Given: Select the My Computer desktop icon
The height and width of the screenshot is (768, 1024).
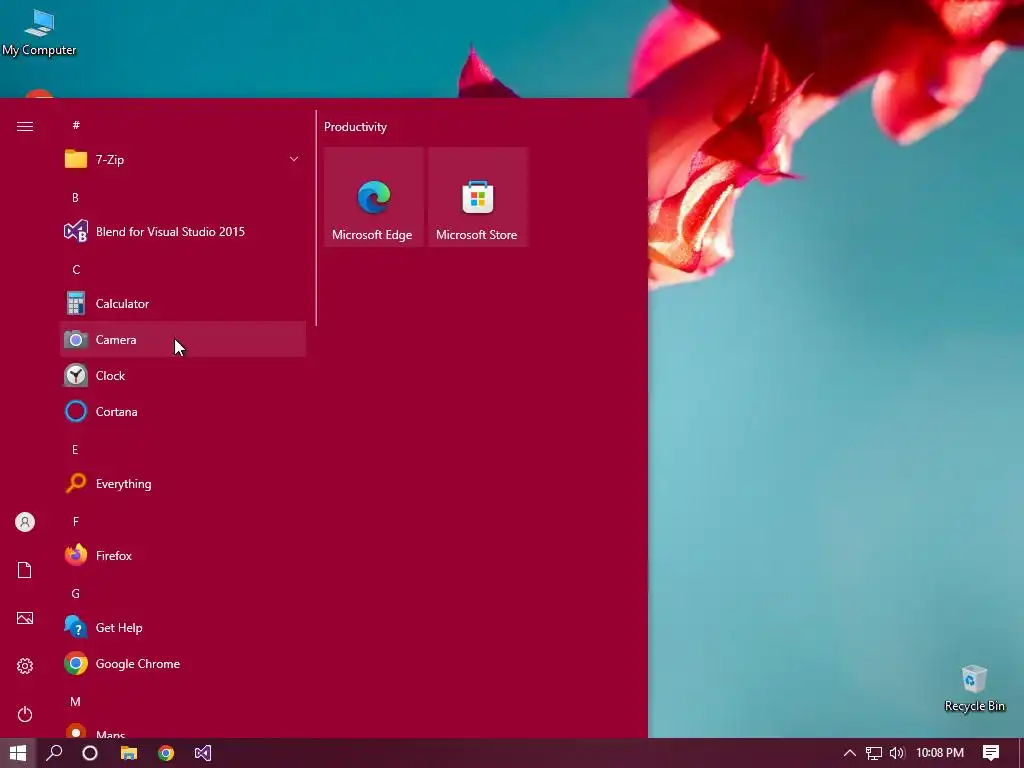Looking at the screenshot, I should (x=39, y=33).
